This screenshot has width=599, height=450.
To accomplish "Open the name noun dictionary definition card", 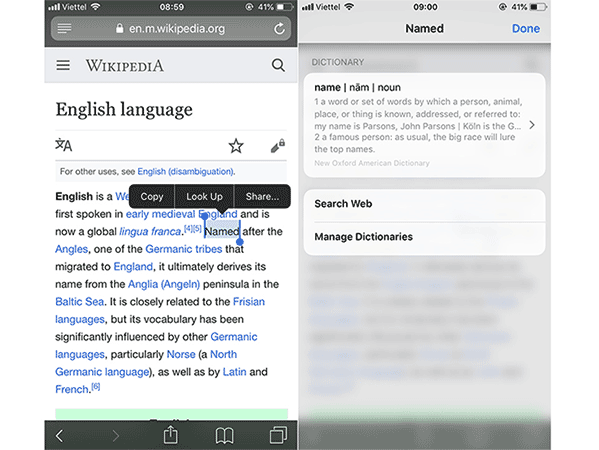I will (424, 125).
